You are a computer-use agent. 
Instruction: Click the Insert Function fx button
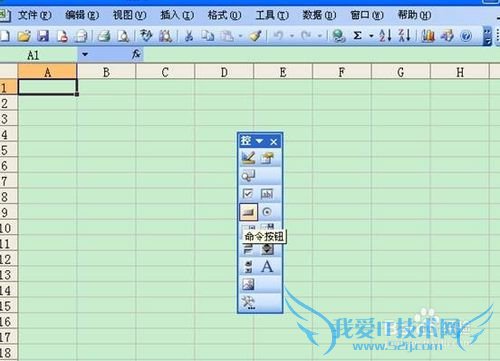pyautogui.click(x=136, y=54)
